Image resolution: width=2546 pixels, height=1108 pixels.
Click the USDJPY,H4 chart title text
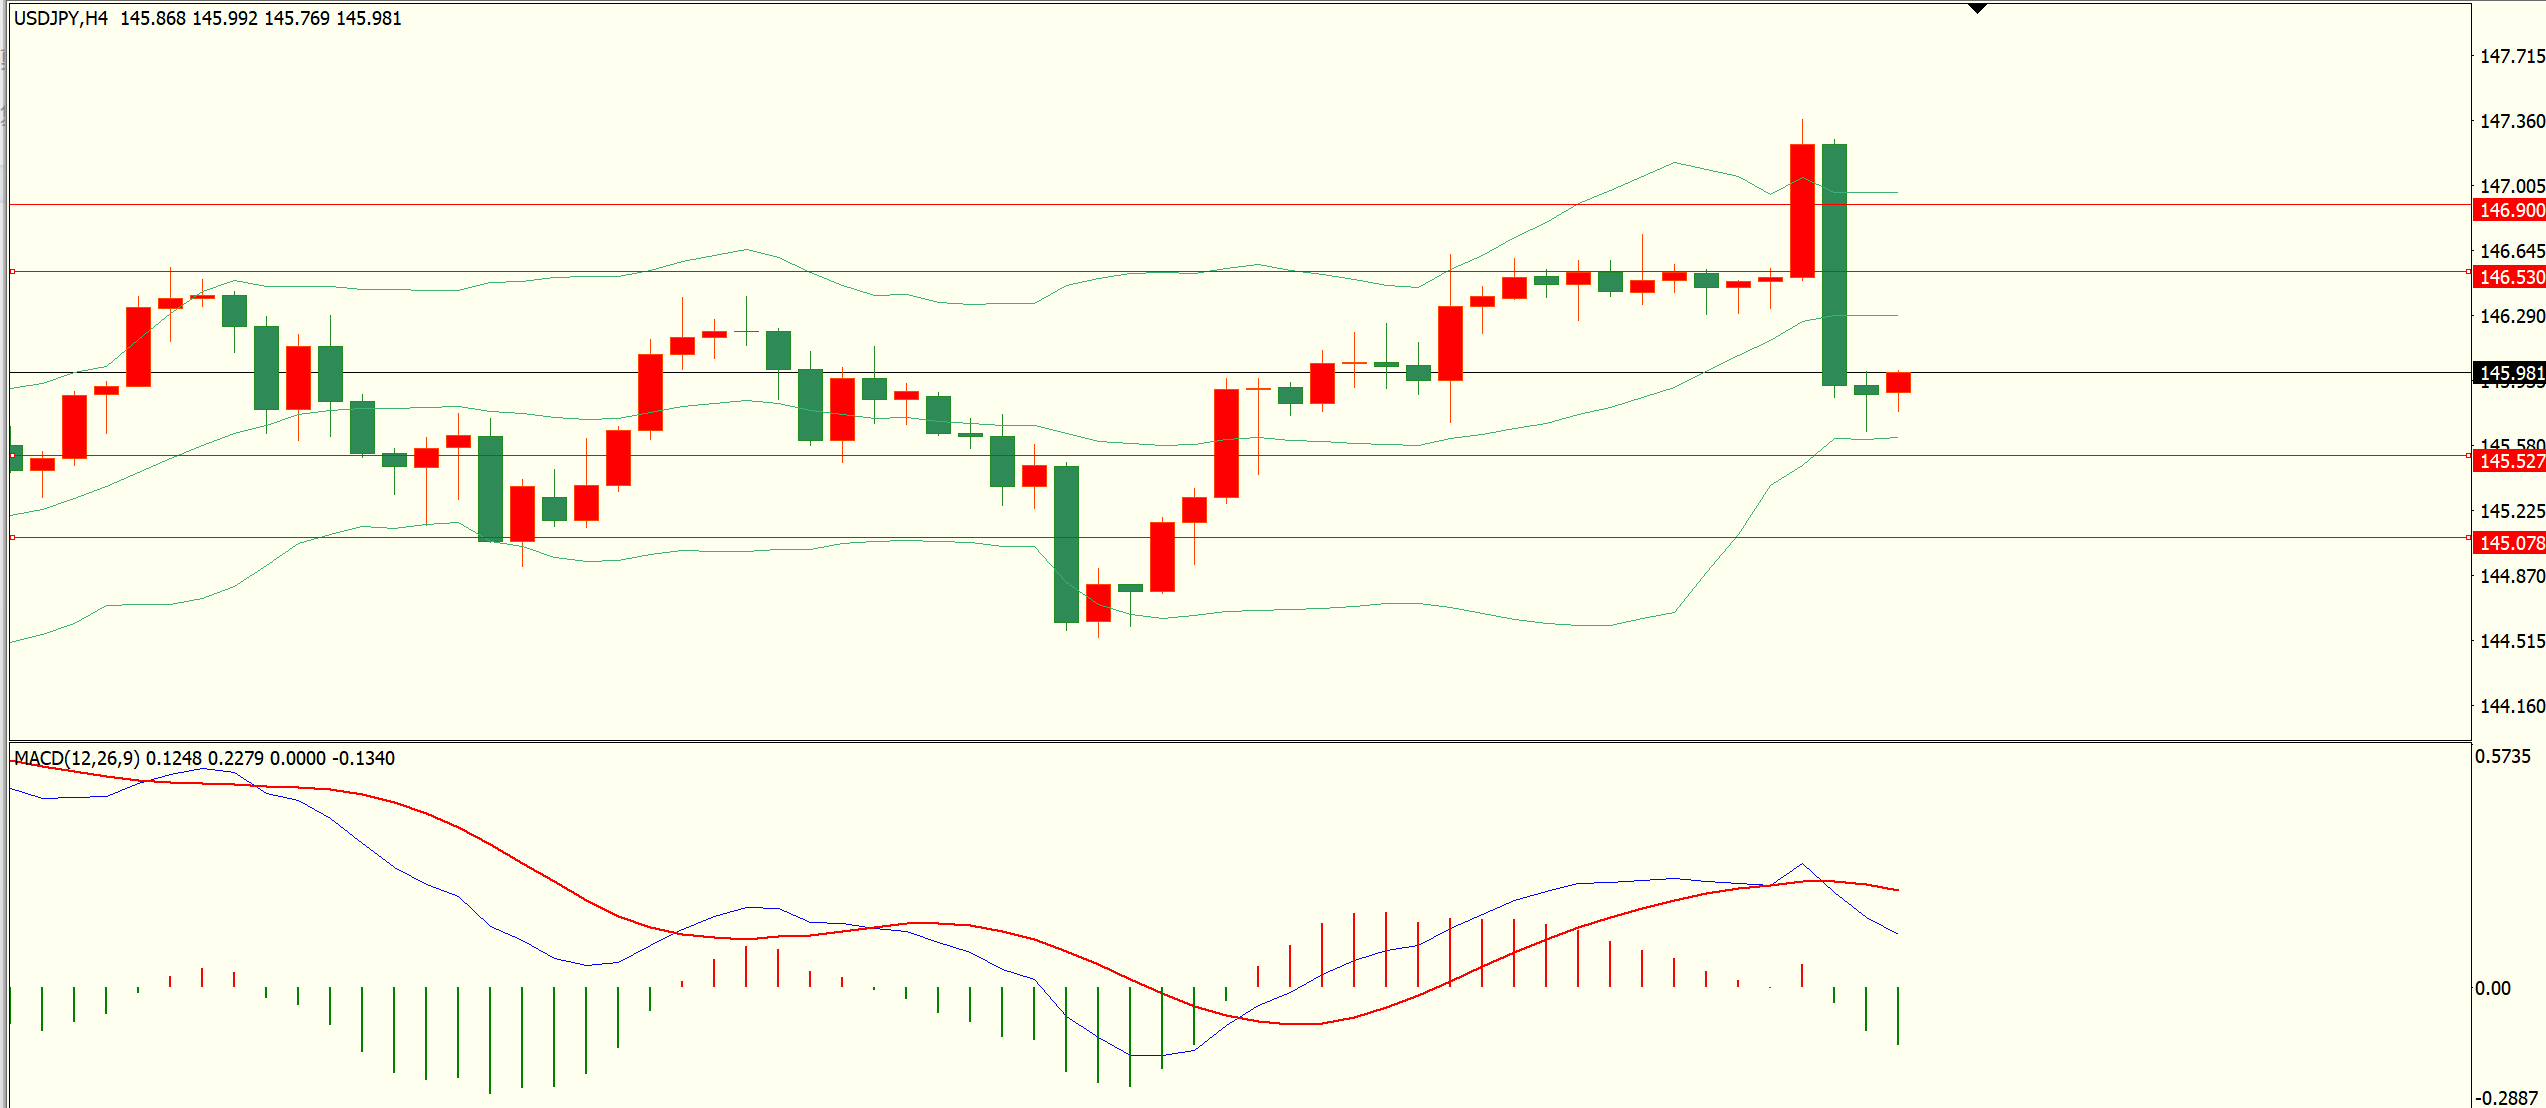61,18
